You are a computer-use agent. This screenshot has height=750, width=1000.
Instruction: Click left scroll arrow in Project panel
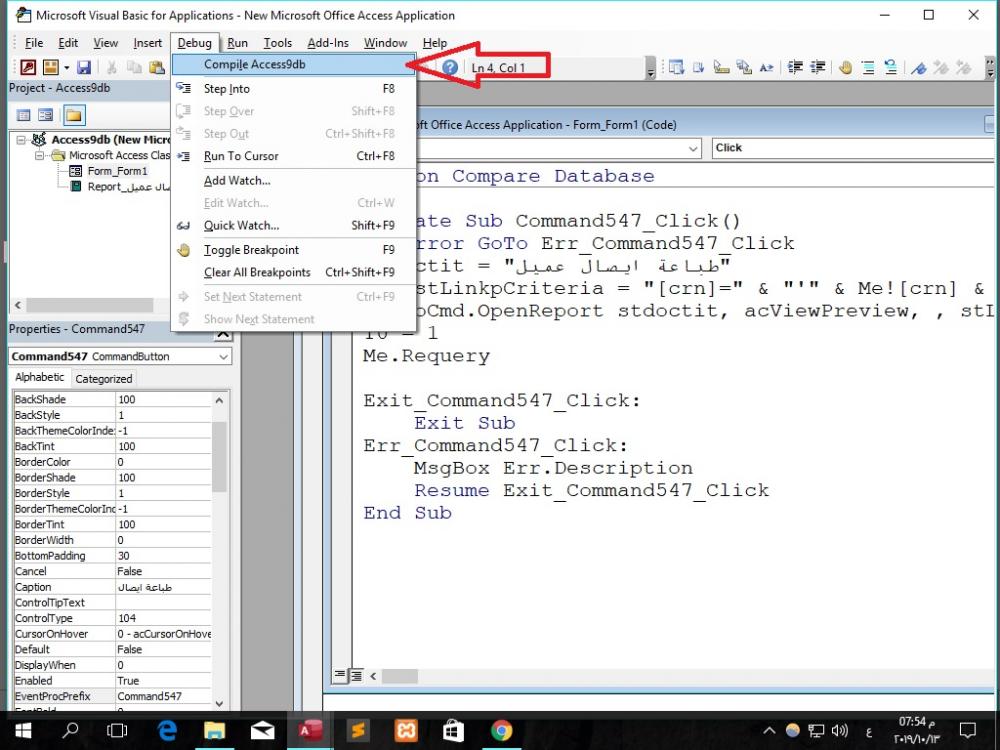[x=18, y=305]
